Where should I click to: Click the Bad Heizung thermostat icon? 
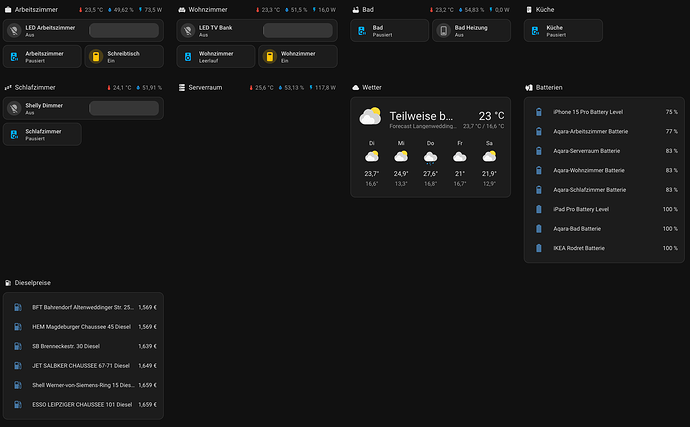tap(444, 30)
